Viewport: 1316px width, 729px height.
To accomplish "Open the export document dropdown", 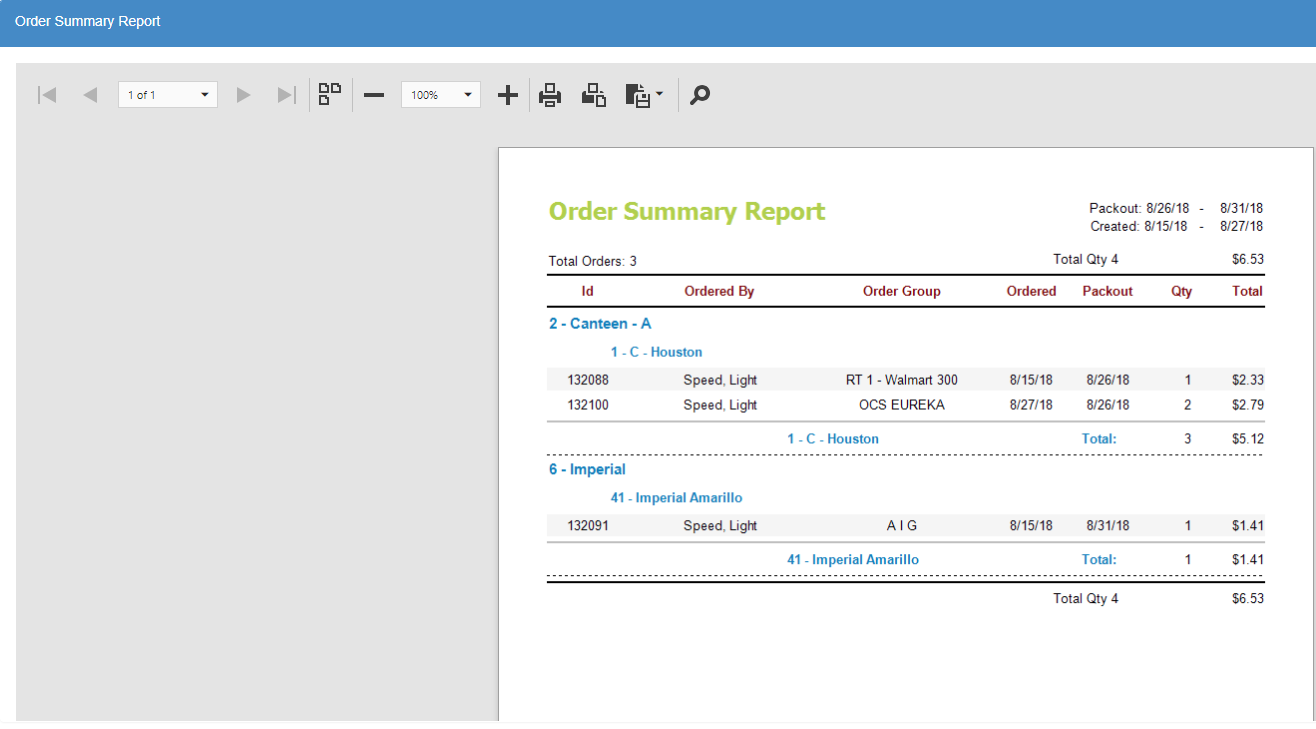I will click(644, 95).
